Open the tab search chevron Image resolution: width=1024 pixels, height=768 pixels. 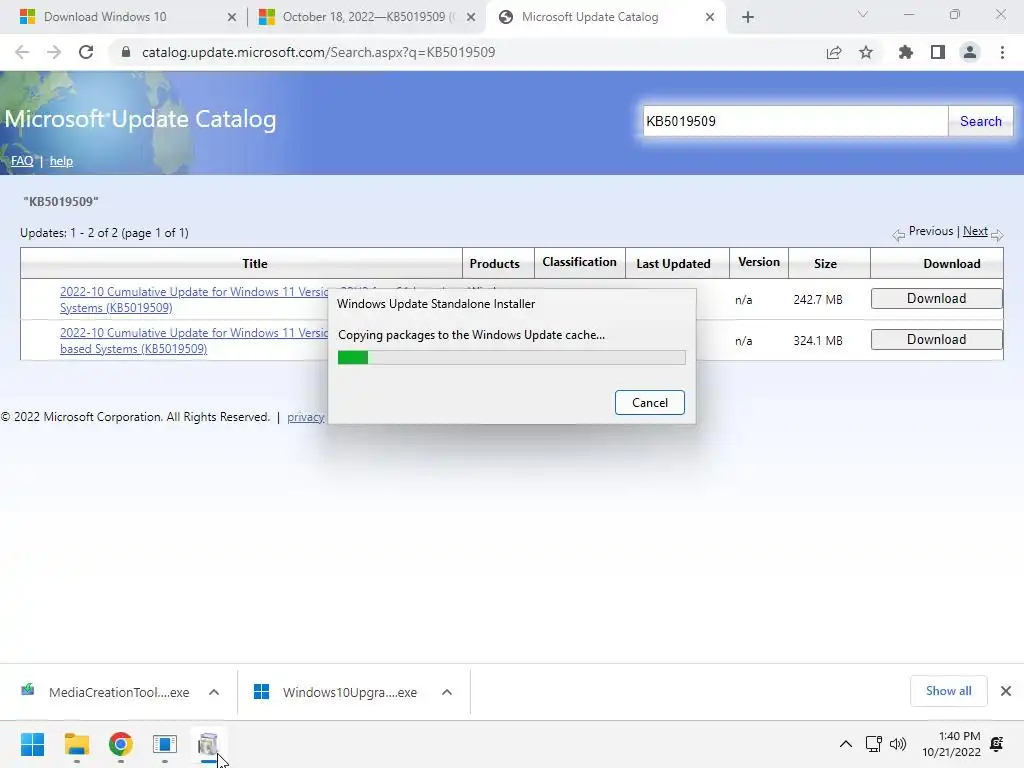pyautogui.click(x=863, y=14)
